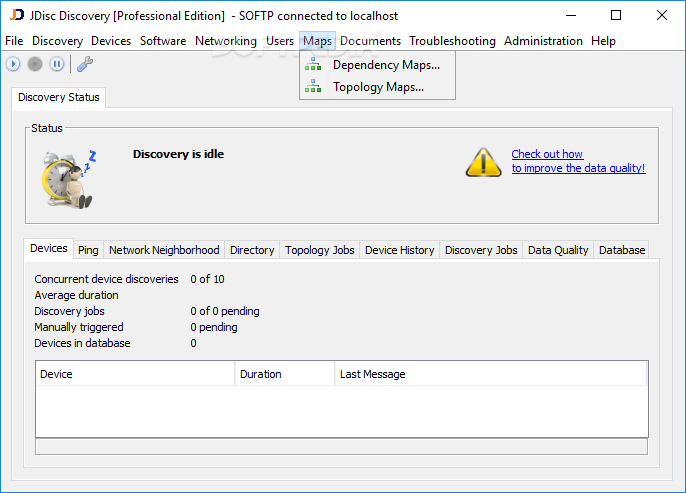
Task: Switch to the Devices status tab
Action: 49,248
